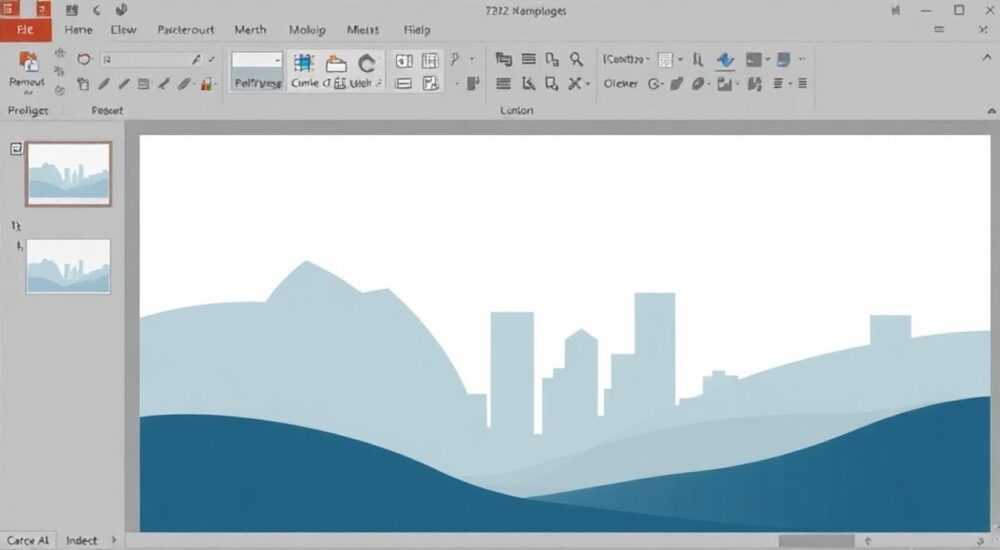1000x550 pixels.
Task: Click the X icon below the magnifier
Action: pyautogui.click(x=575, y=84)
